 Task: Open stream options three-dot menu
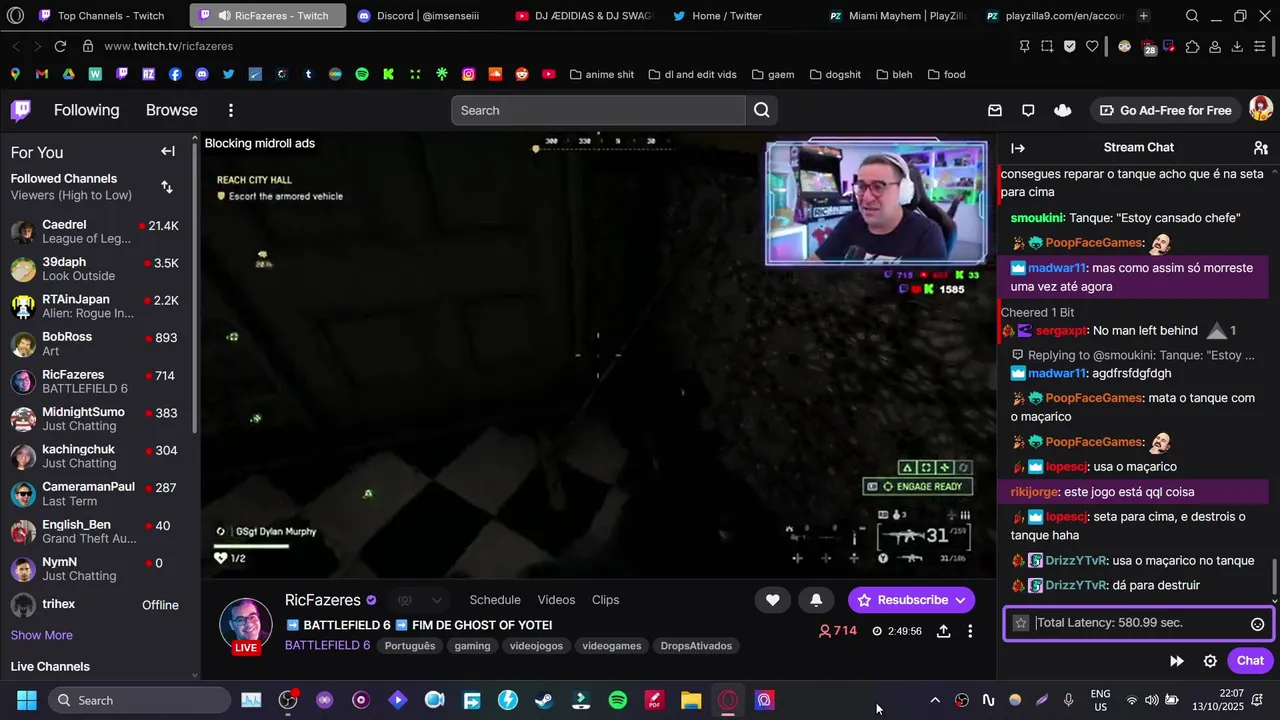click(x=970, y=631)
